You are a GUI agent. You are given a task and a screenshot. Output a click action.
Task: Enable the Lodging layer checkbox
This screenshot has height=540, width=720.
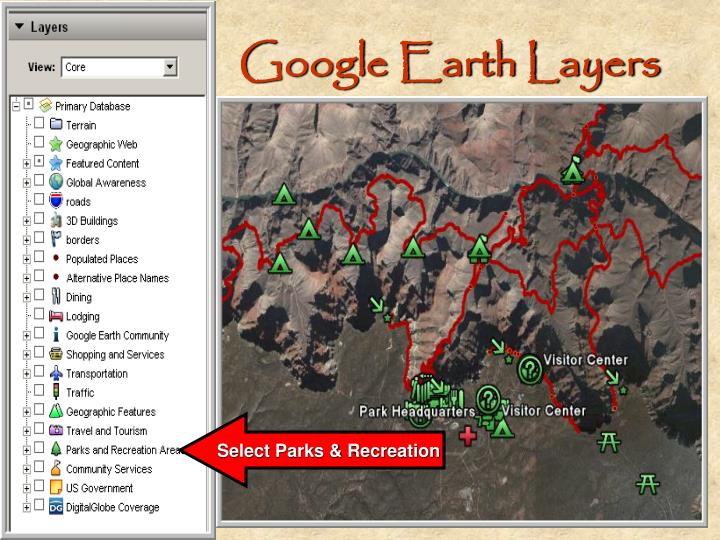(x=39, y=314)
